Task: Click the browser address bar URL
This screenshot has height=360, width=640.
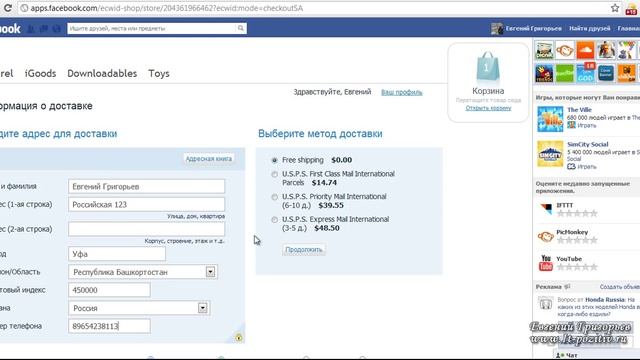Action: 167,8
